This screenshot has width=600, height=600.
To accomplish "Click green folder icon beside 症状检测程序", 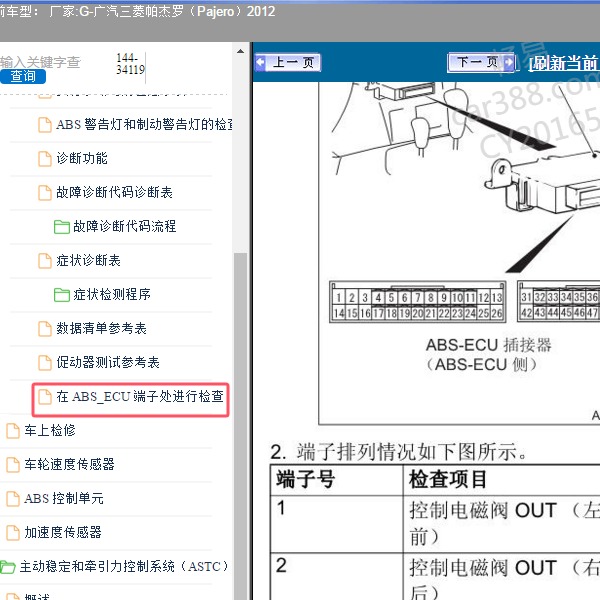I will tap(62, 295).
